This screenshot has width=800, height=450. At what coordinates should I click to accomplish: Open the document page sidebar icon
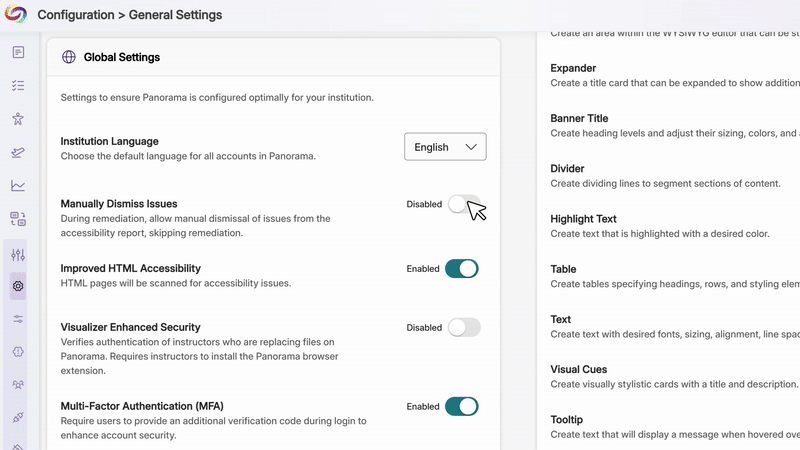point(18,52)
